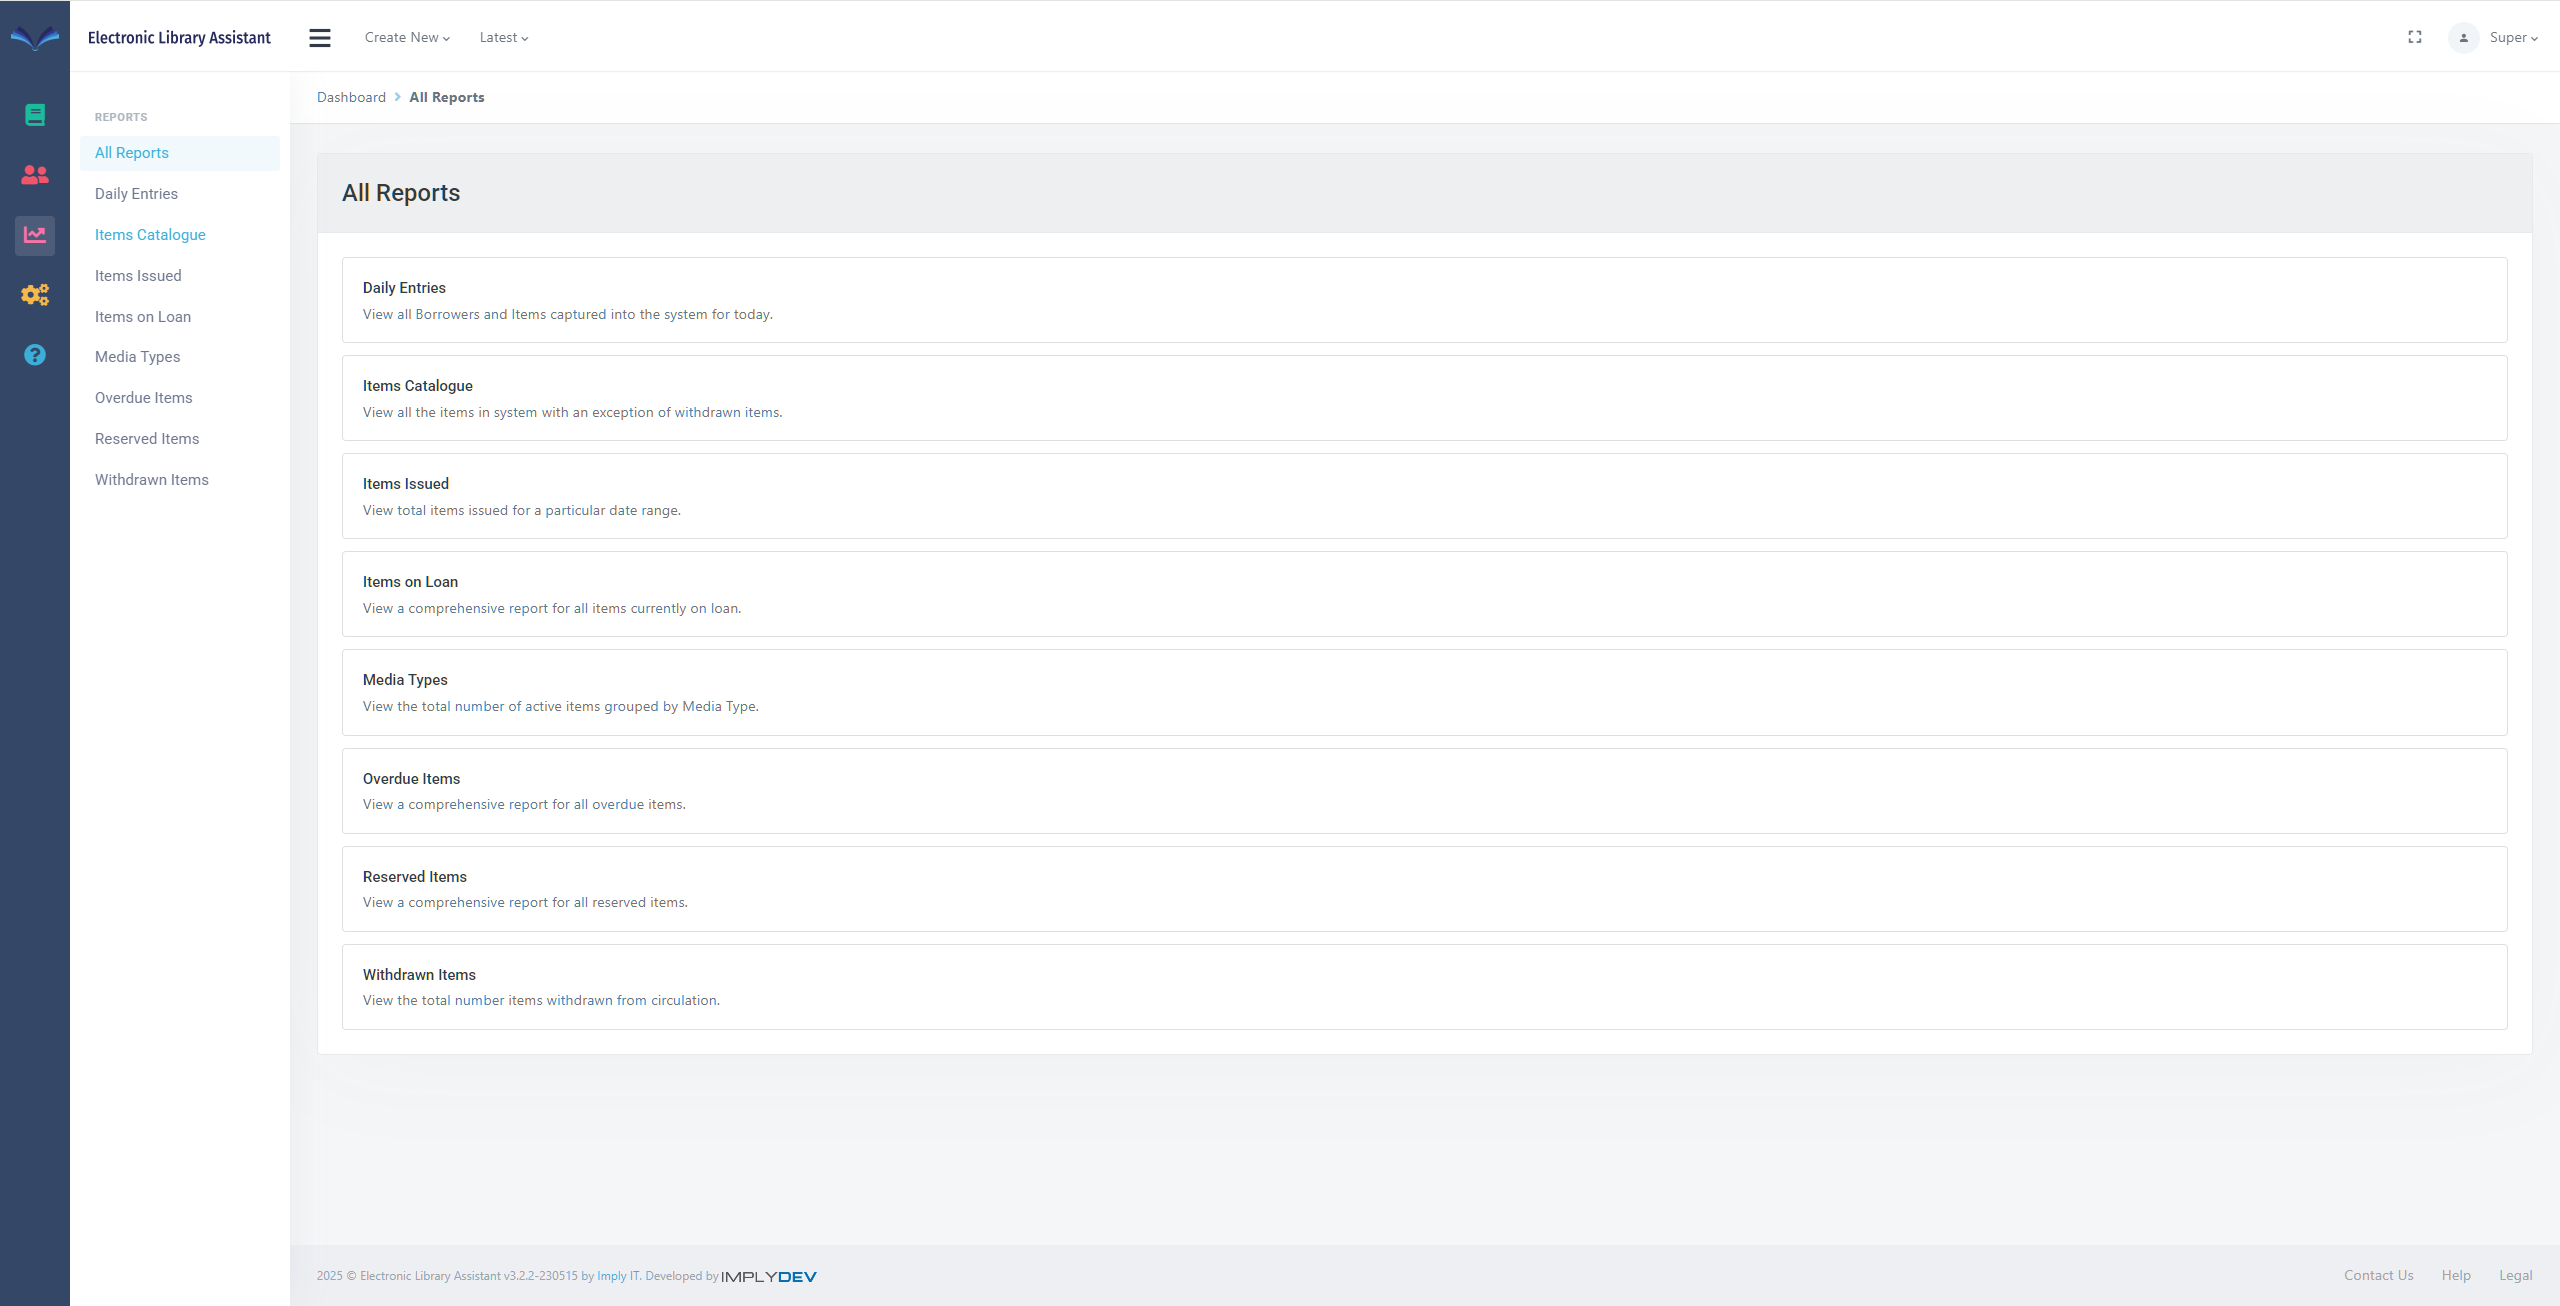The width and height of the screenshot is (2560, 1306).
Task: Select the borrowers people icon in sidebar
Action: coord(35,174)
